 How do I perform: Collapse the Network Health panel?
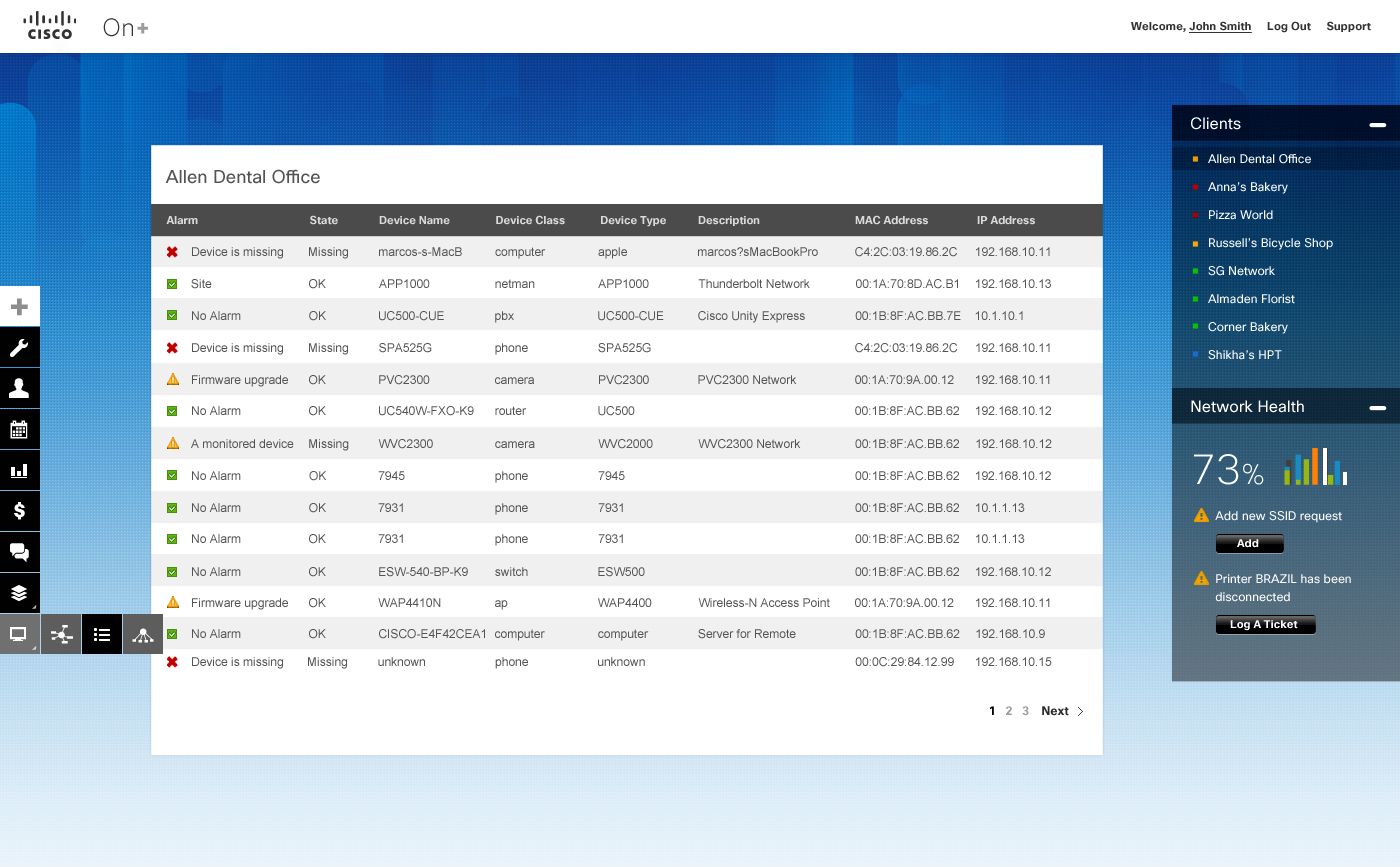click(x=1378, y=408)
